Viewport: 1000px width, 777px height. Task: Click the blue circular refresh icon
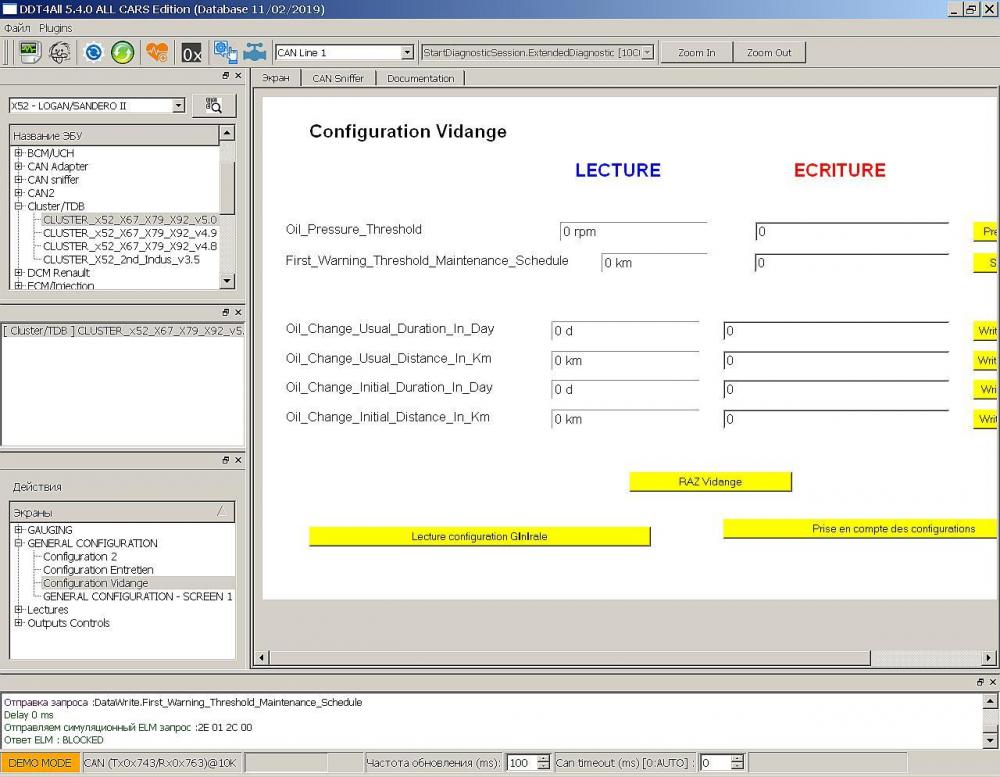[93, 52]
